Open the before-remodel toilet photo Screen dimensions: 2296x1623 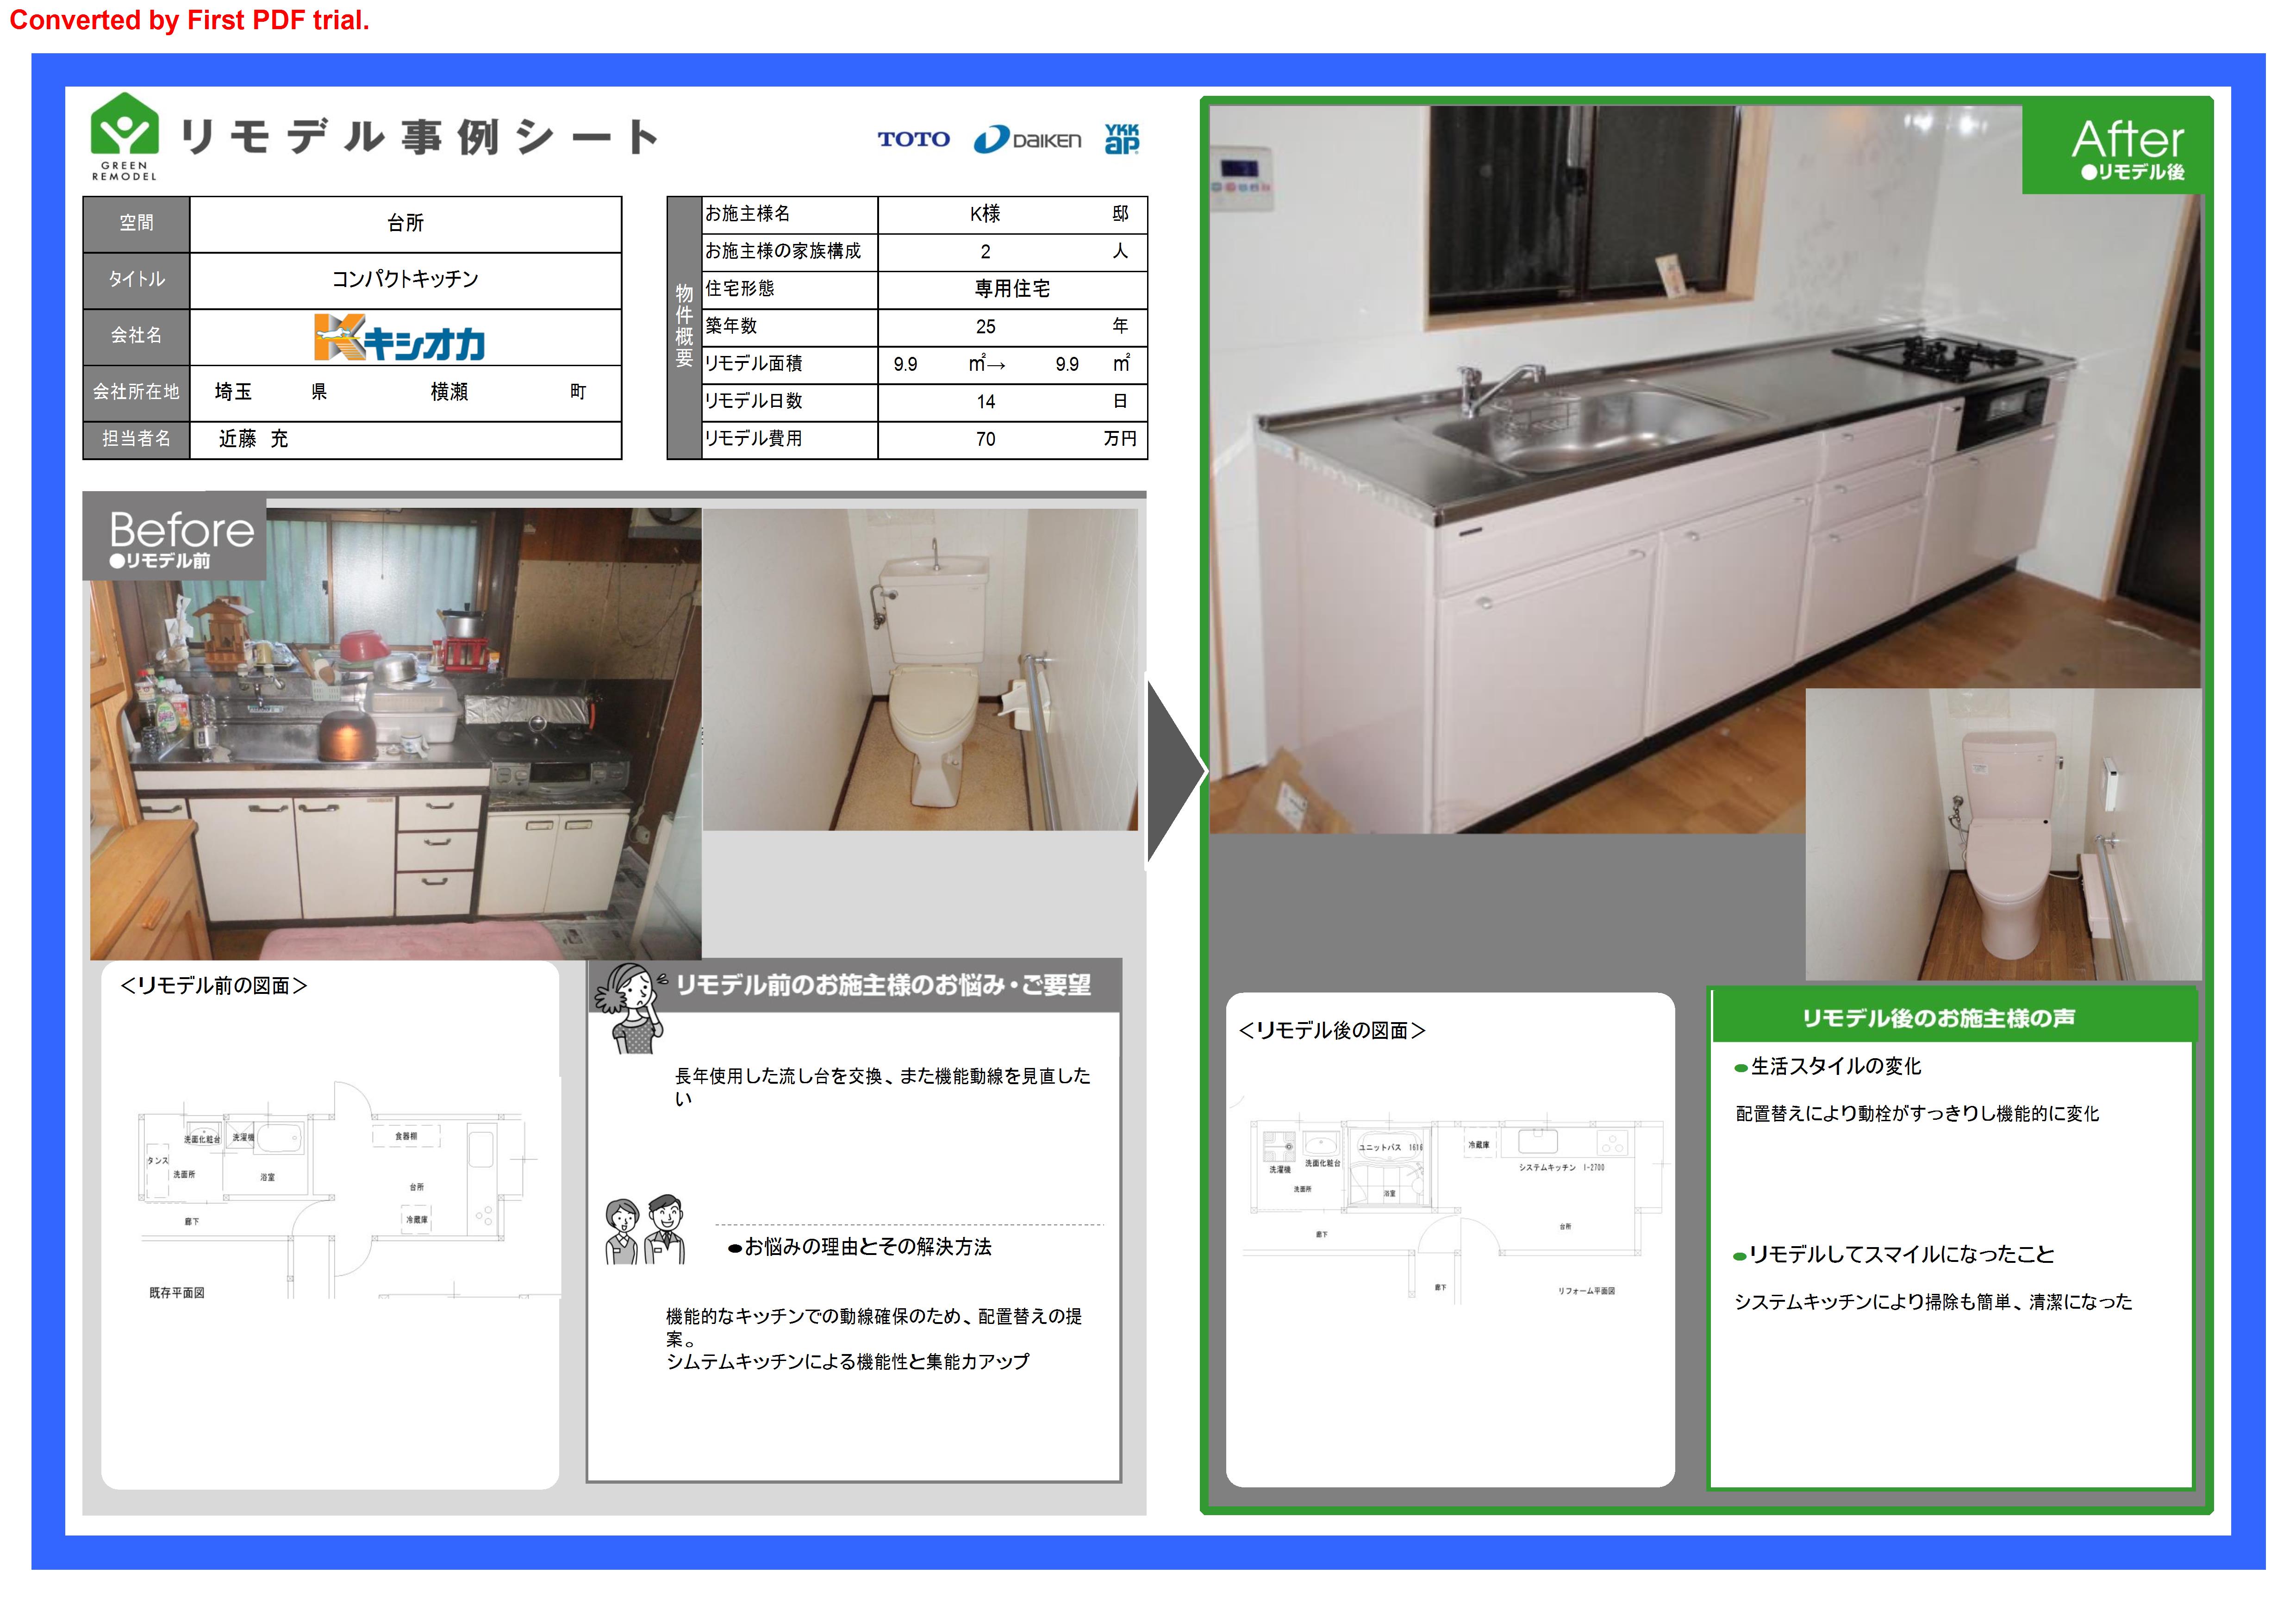click(920, 670)
